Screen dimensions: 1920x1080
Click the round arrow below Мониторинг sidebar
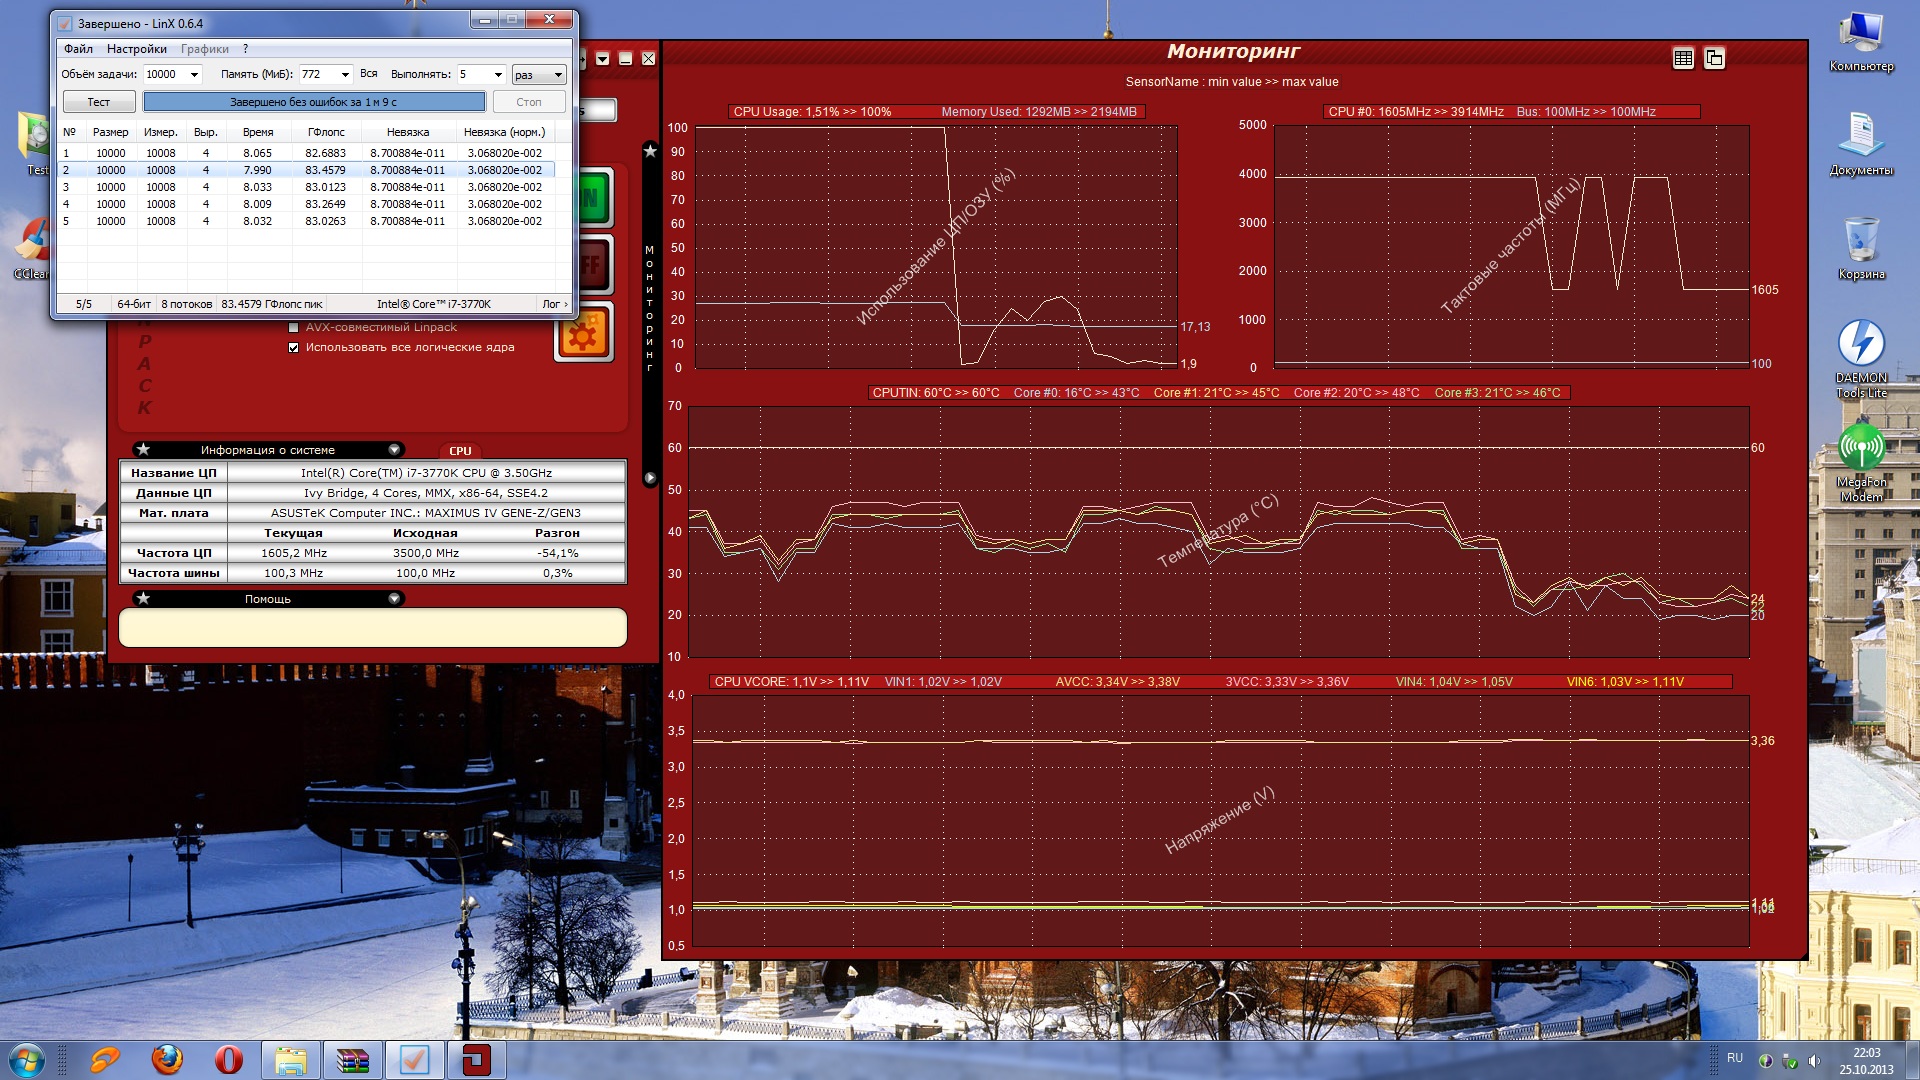pos(650,478)
